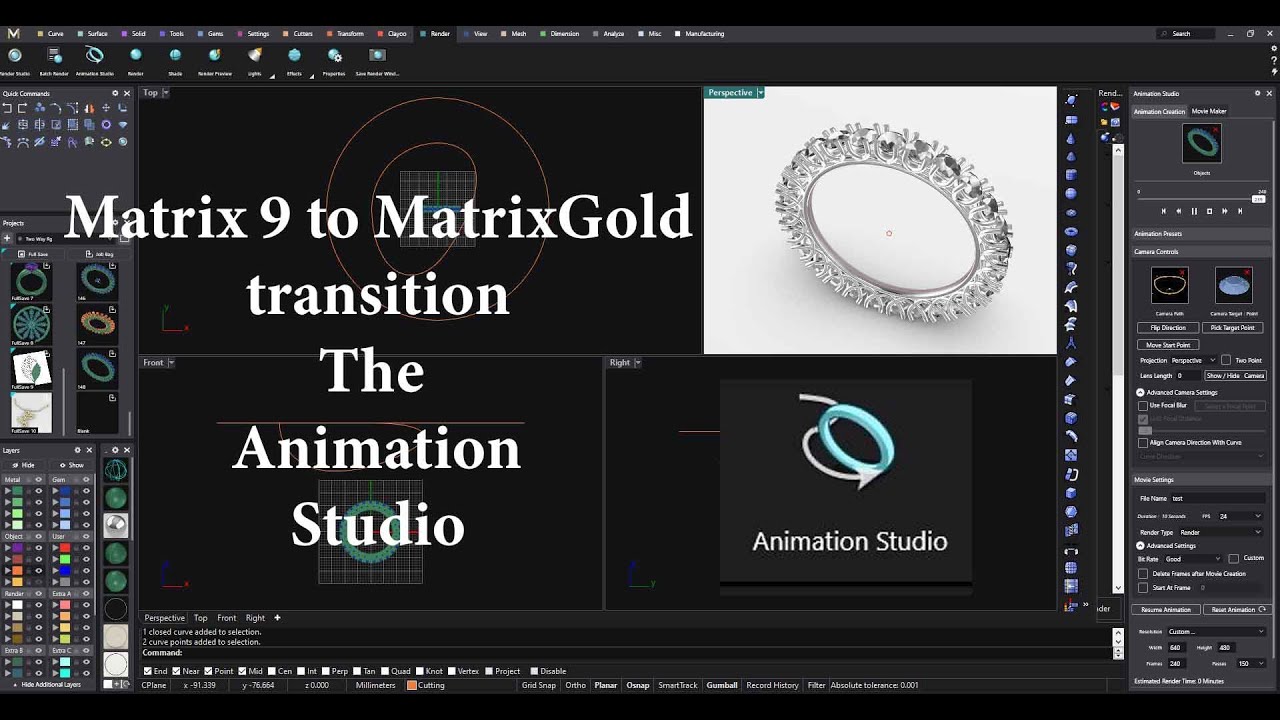Viewport: 1280px width, 720px height.
Task: Click the Show / Hide Camera button
Action: [x=1235, y=375]
